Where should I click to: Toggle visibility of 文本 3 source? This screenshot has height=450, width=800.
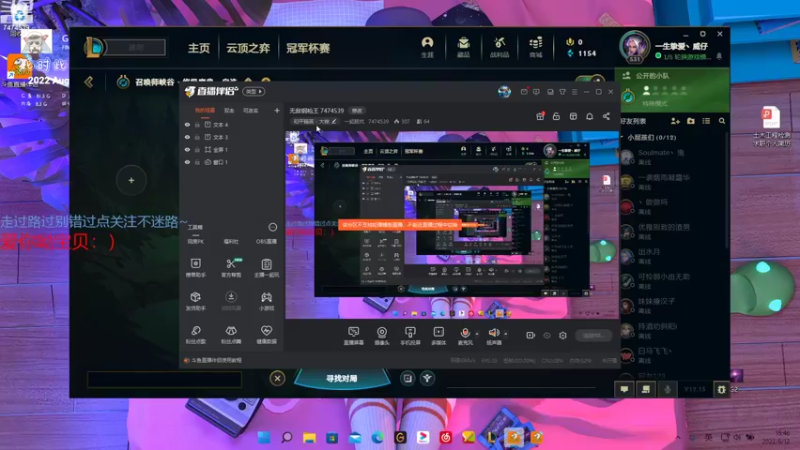(187, 137)
